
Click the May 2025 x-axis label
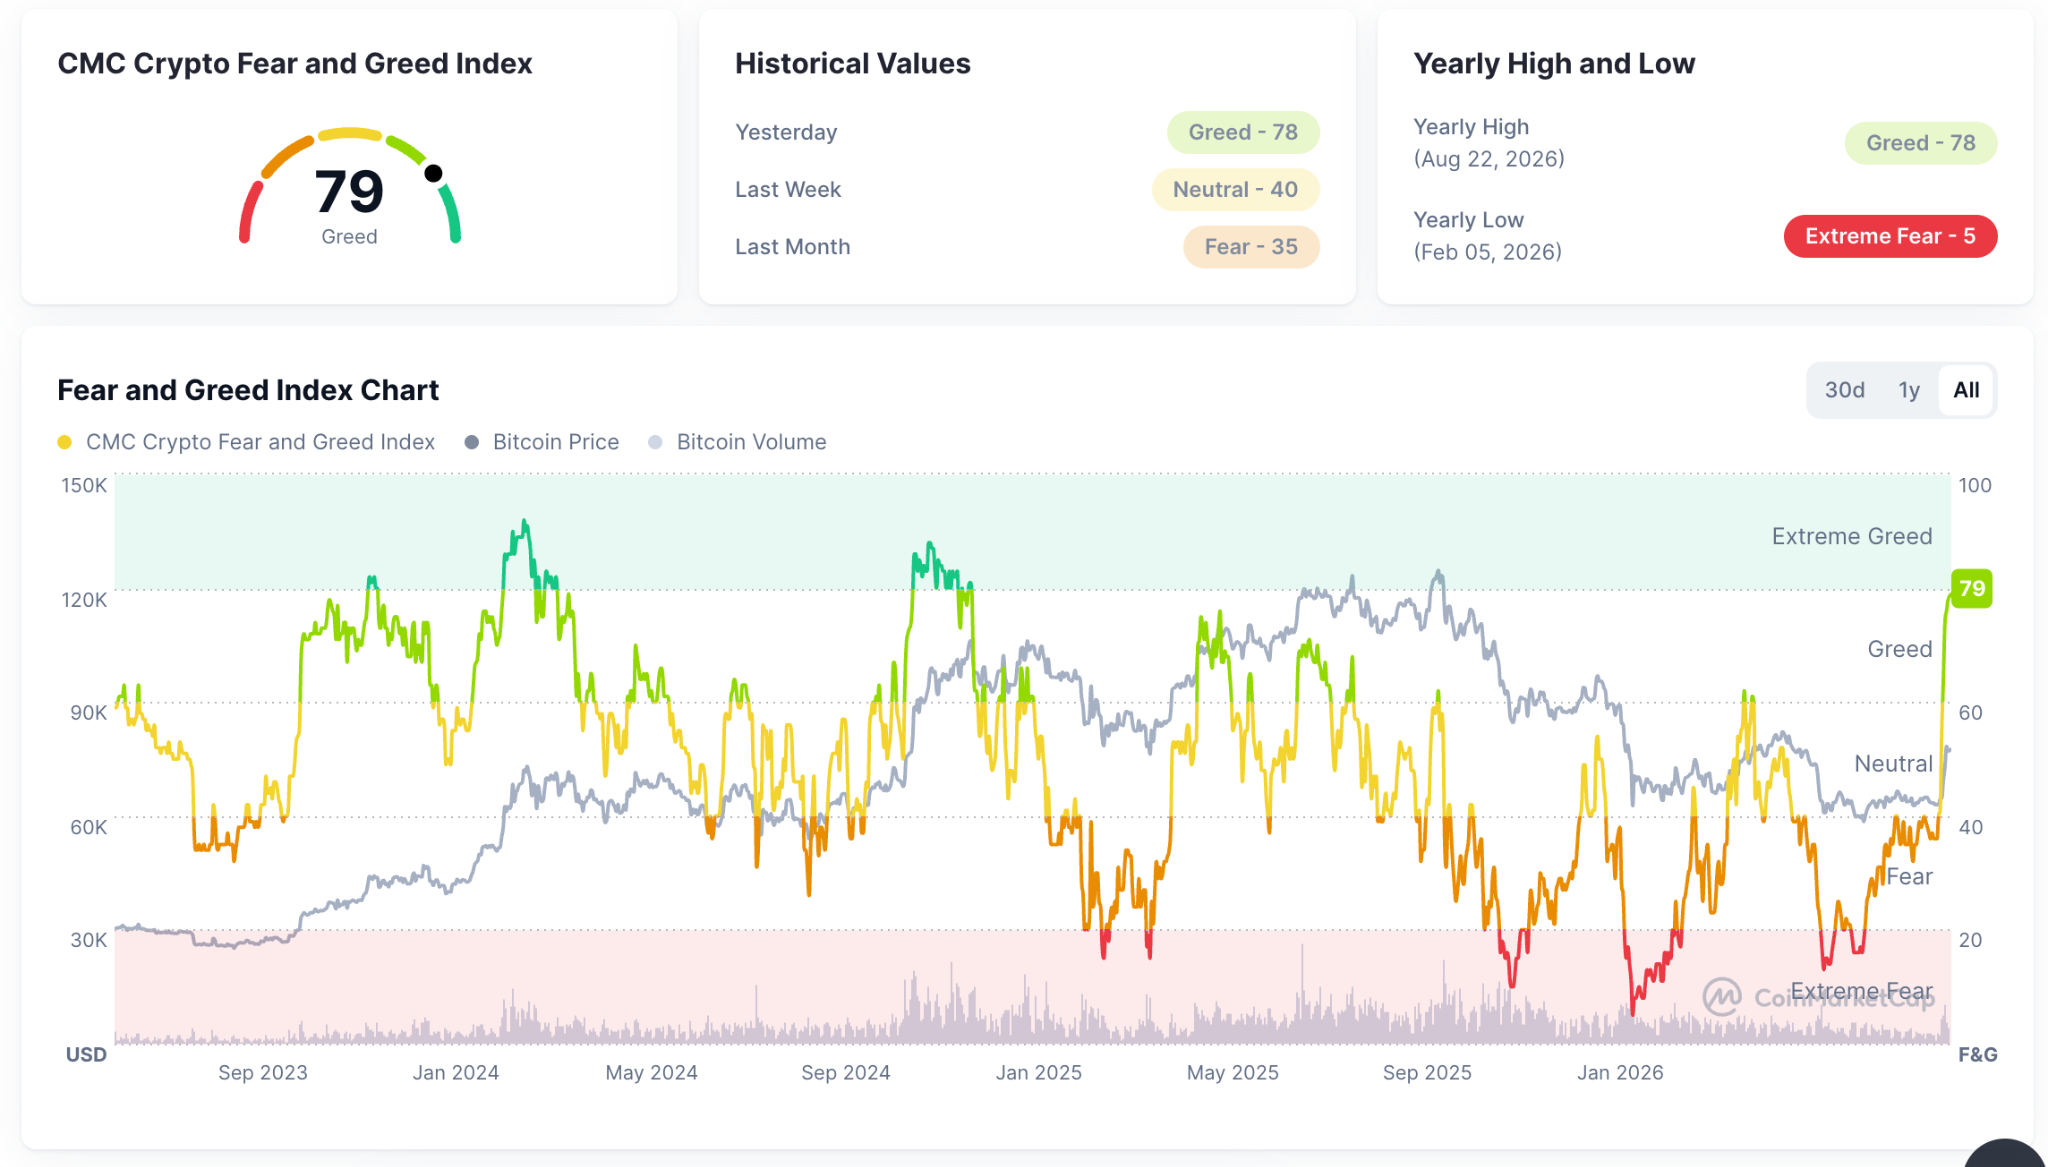[x=1233, y=1072]
